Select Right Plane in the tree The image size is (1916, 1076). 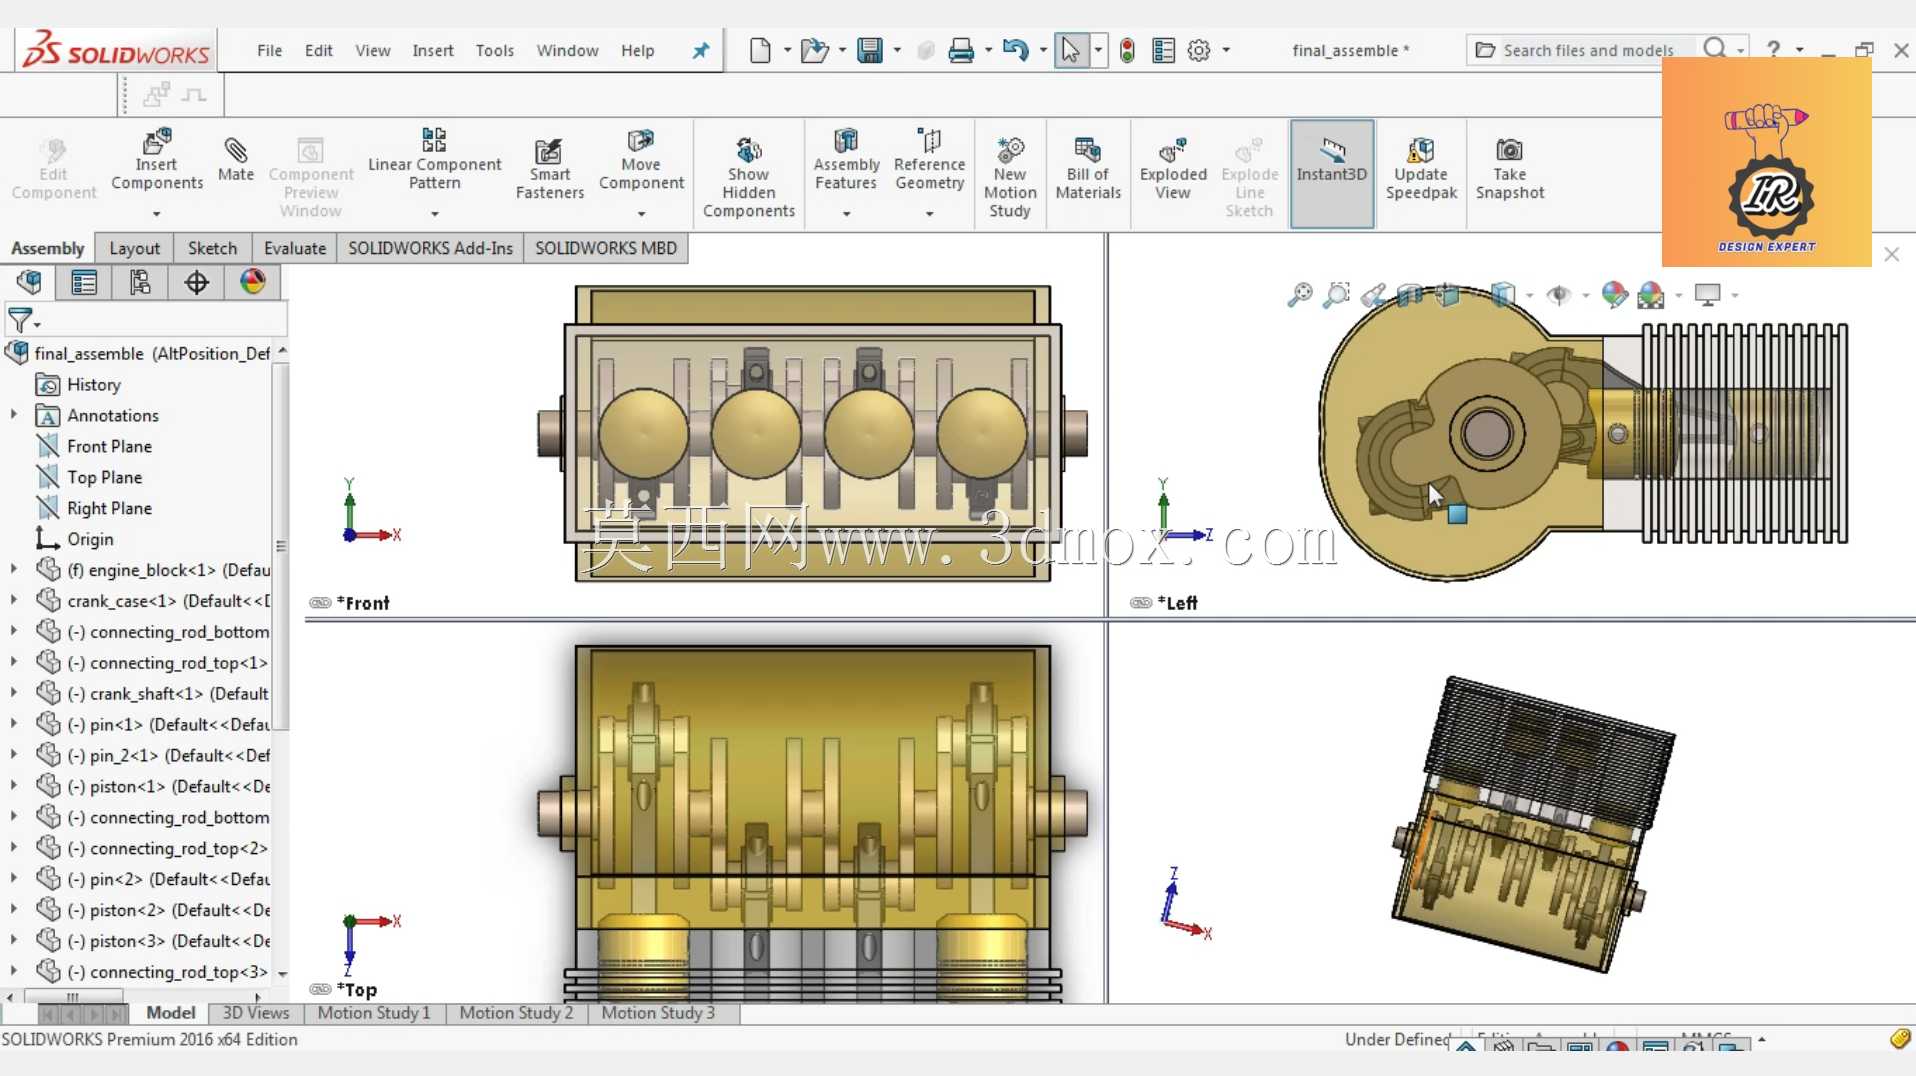coord(109,508)
